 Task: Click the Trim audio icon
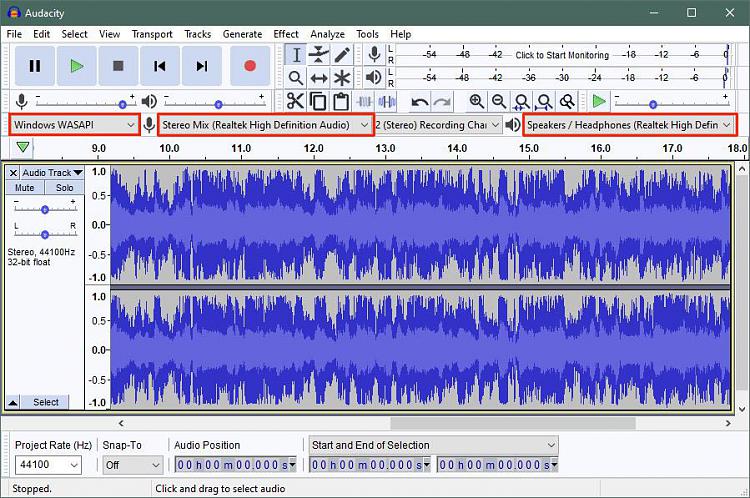tap(364, 101)
